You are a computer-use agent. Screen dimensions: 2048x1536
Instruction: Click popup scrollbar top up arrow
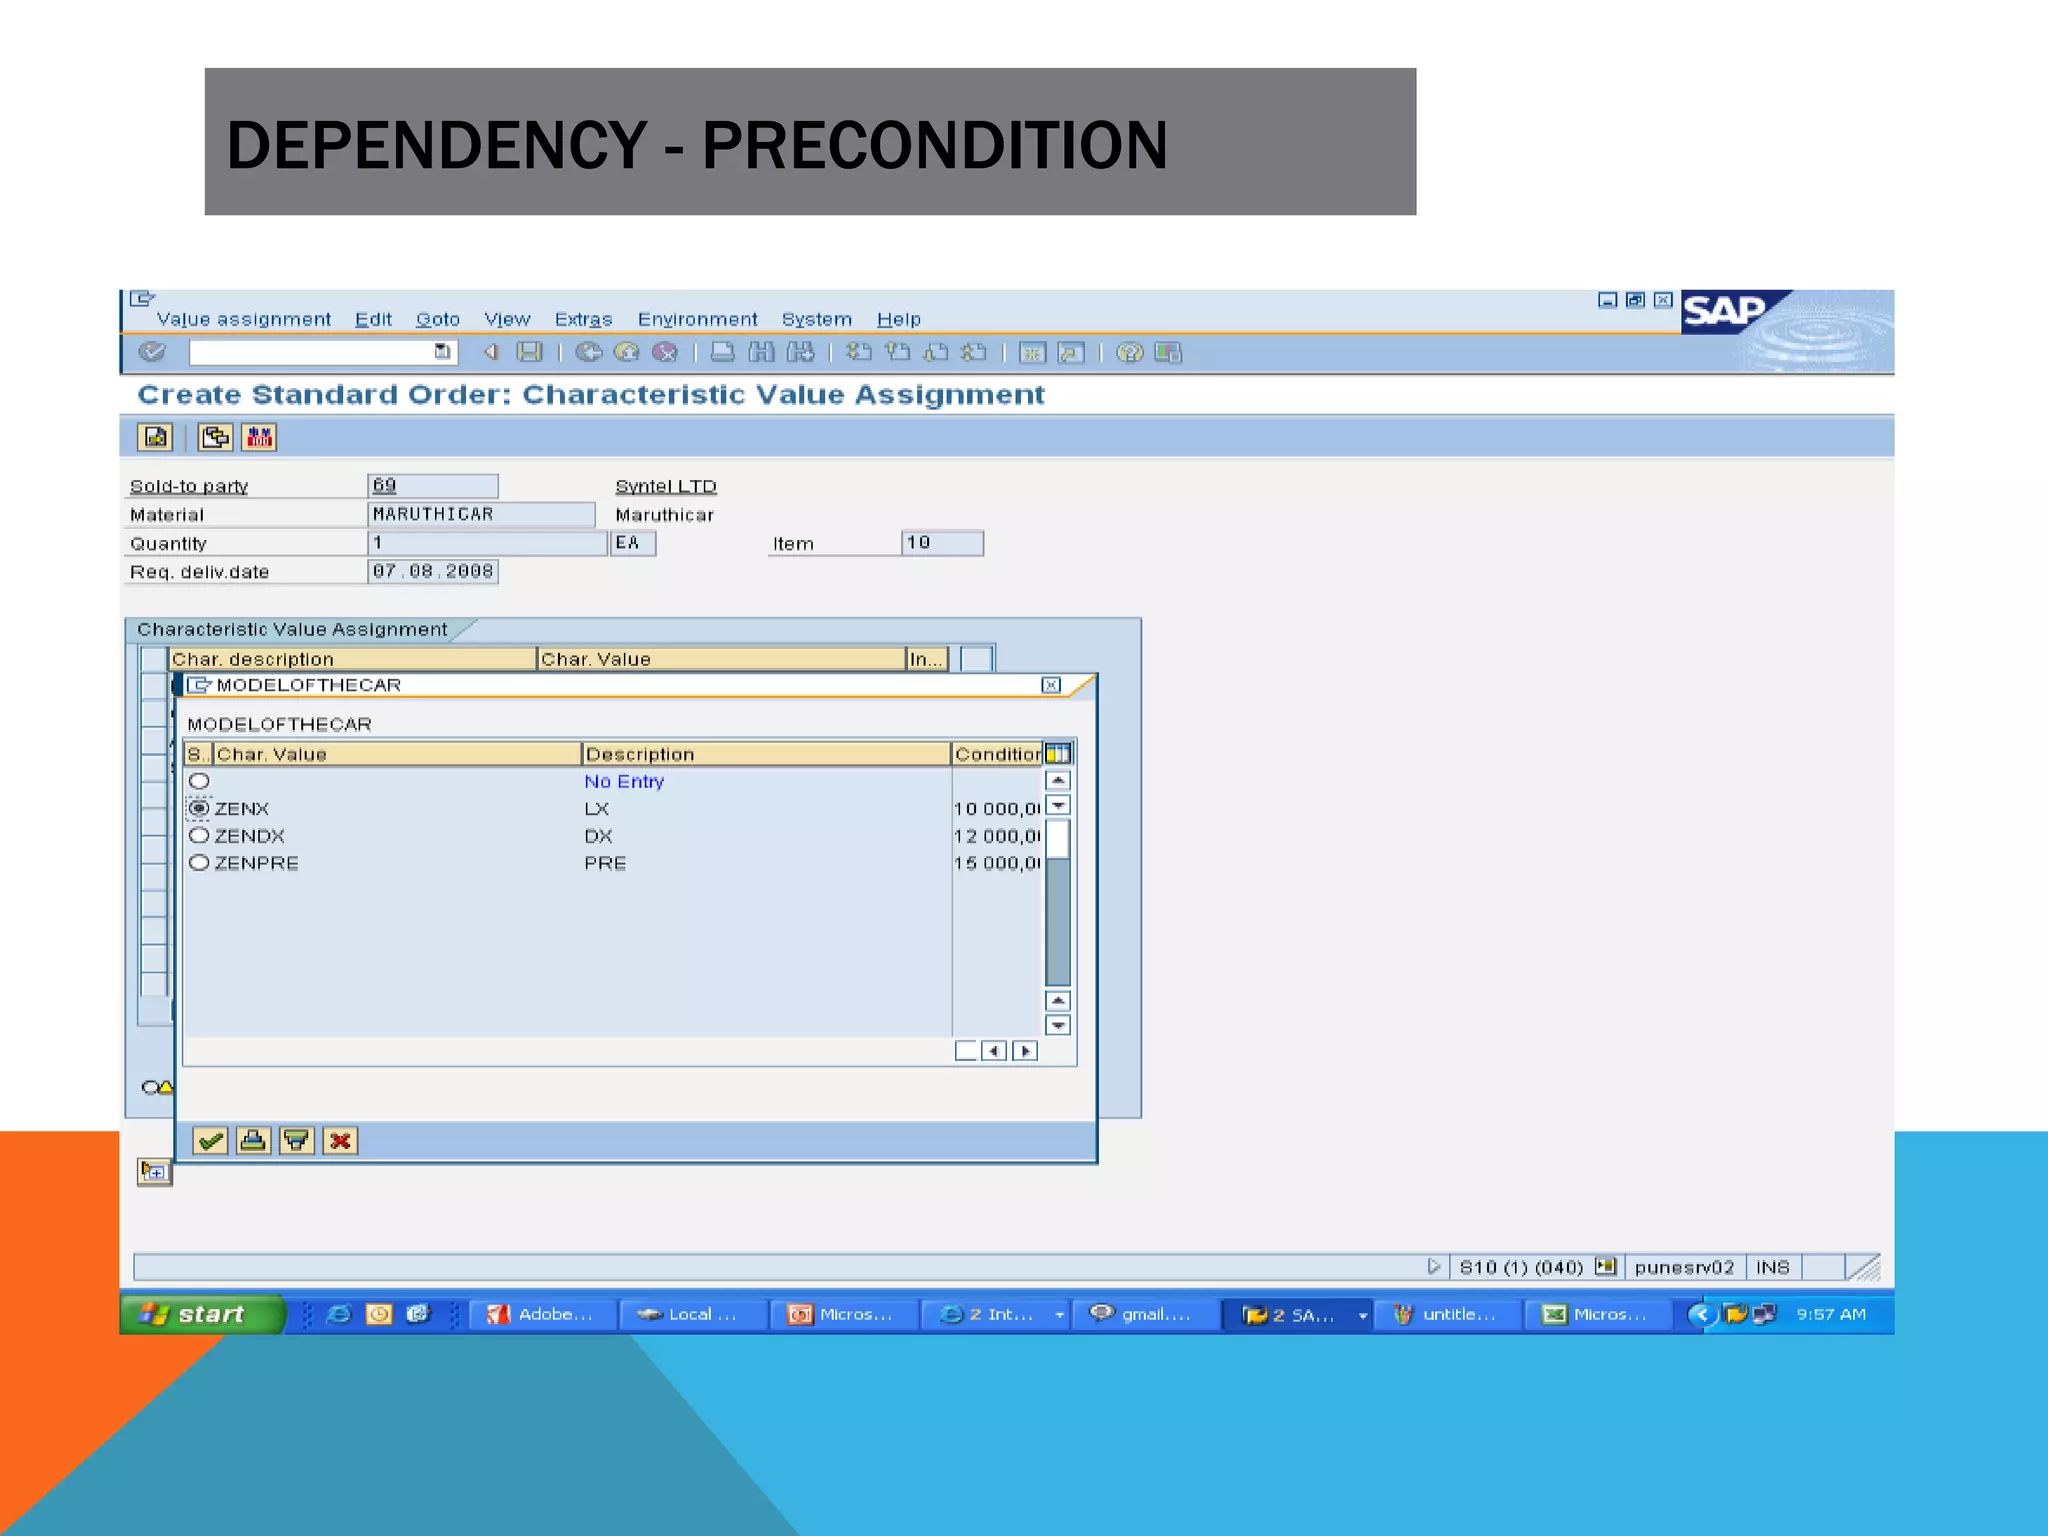1058,780
